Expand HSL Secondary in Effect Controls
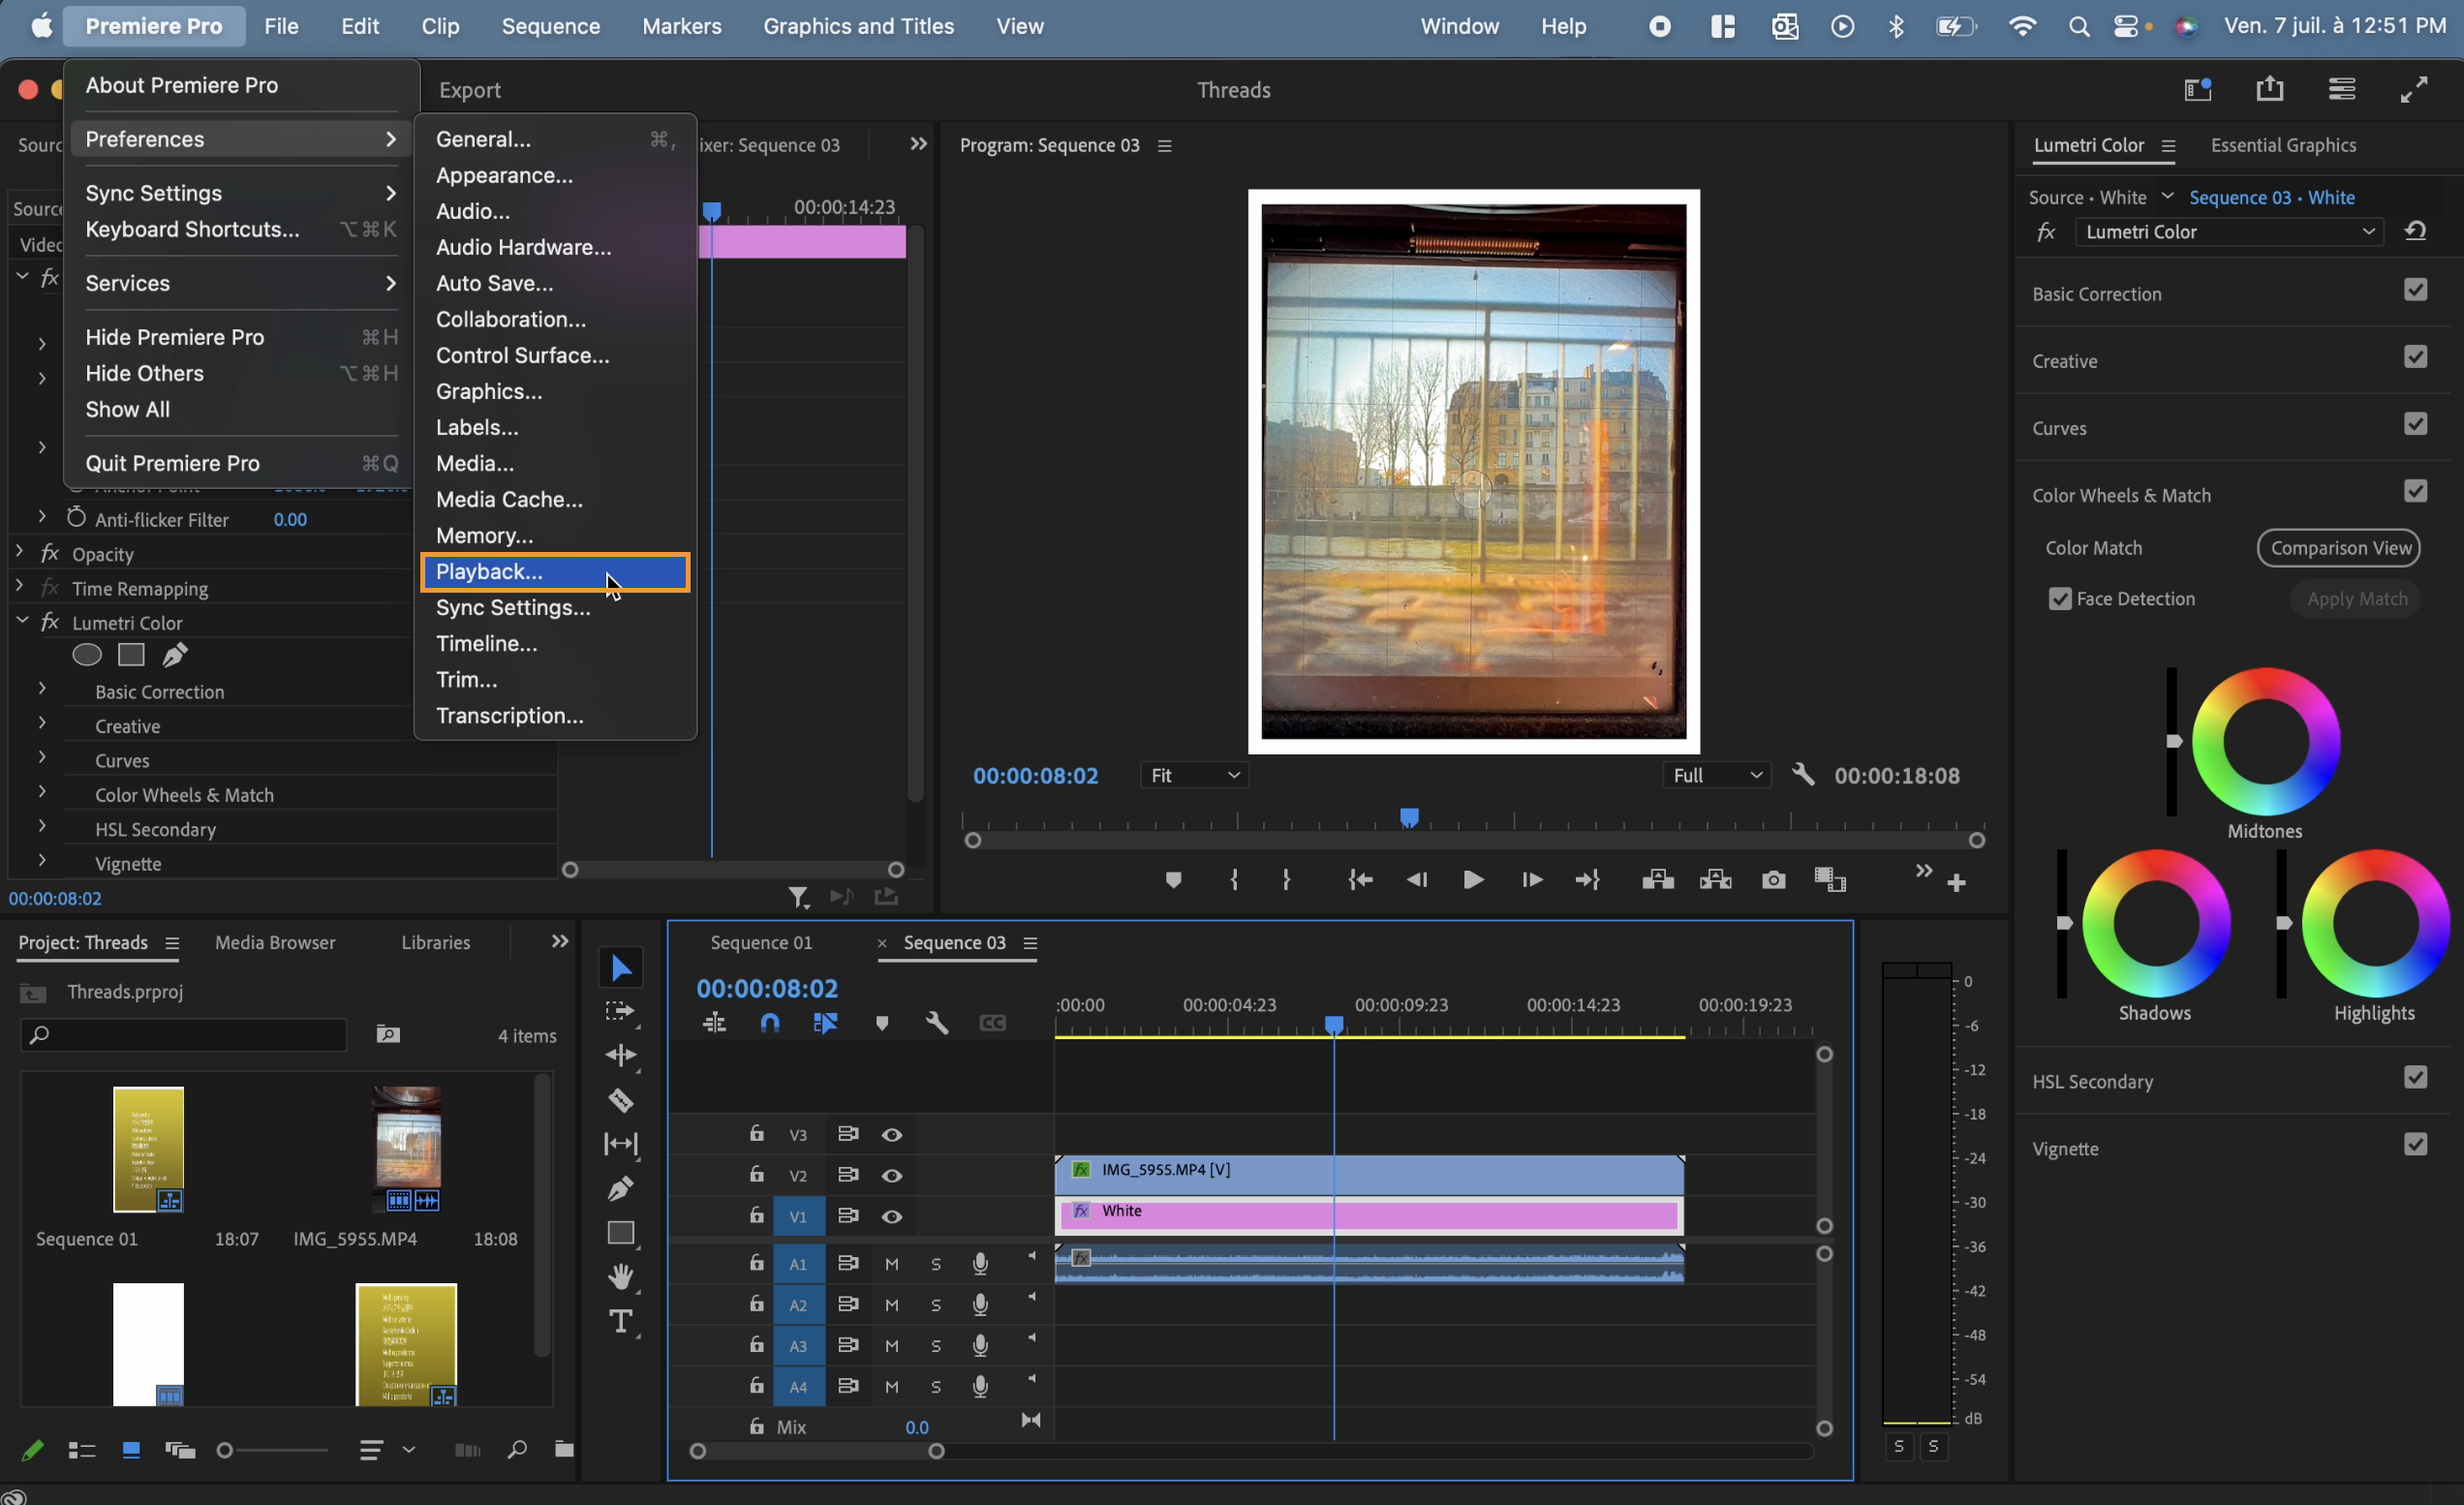 click(x=42, y=826)
